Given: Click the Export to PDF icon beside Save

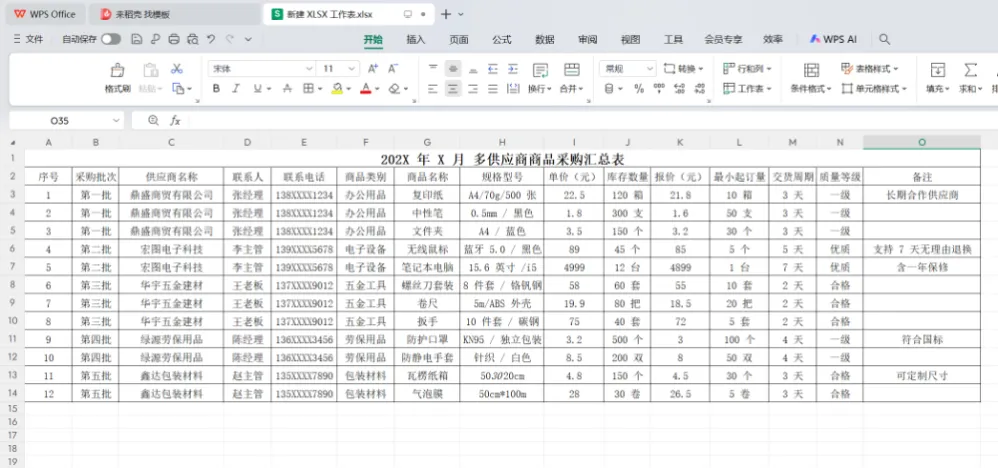Looking at the screenshot, I should pos(155,39).
